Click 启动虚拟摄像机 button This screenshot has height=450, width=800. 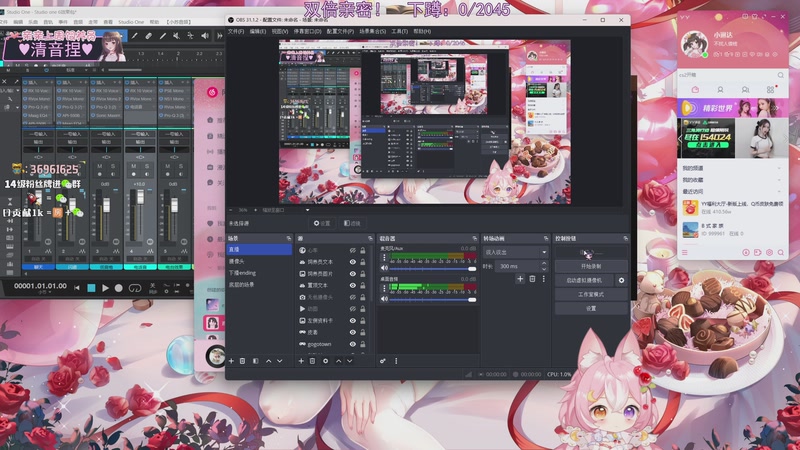coord(584,280)
